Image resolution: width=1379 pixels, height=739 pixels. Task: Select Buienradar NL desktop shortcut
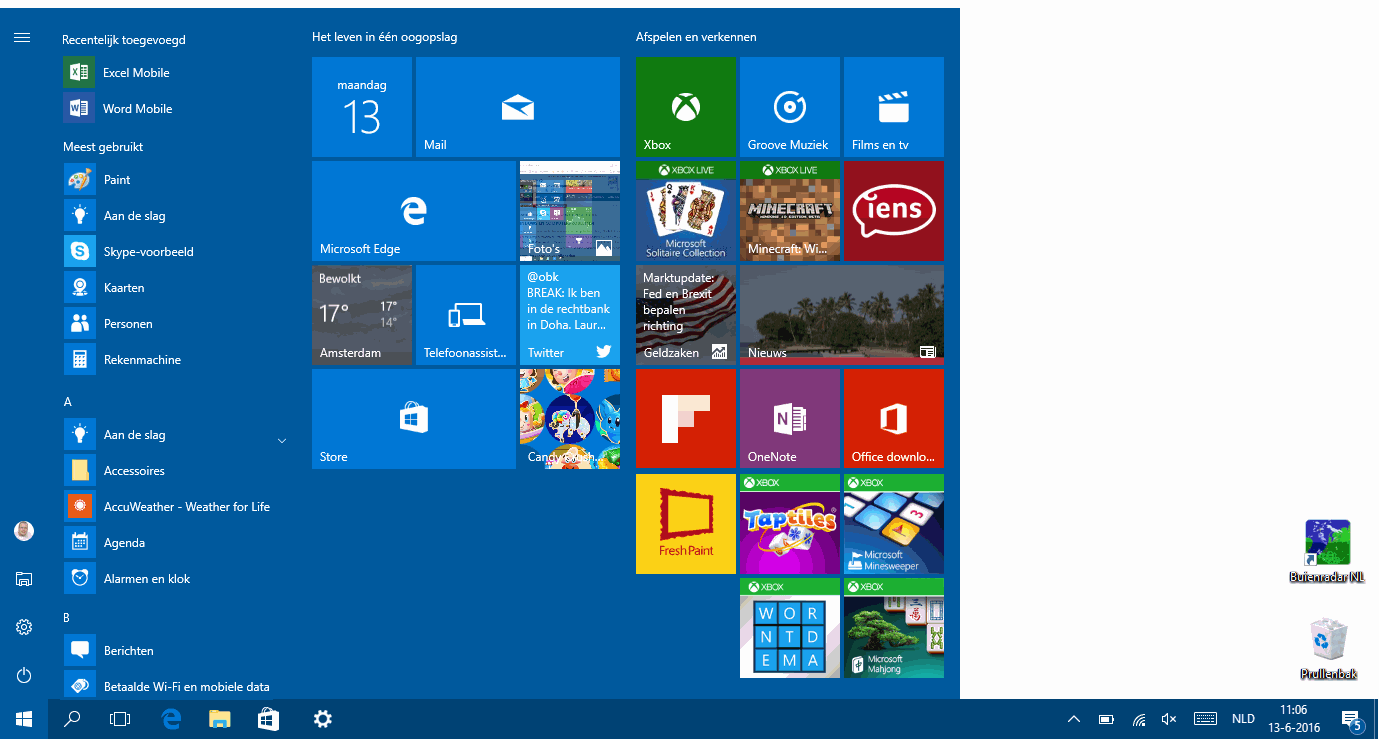tap(1327, 551)
